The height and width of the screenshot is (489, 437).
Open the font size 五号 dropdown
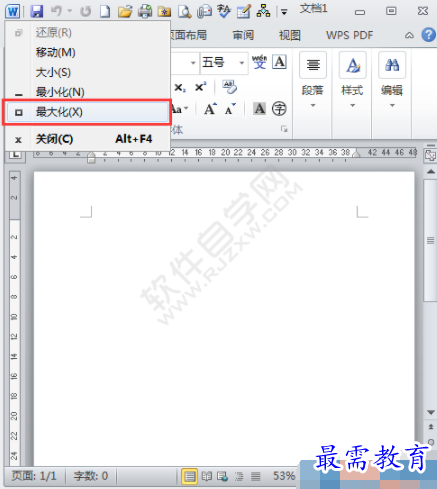[242, 63]
